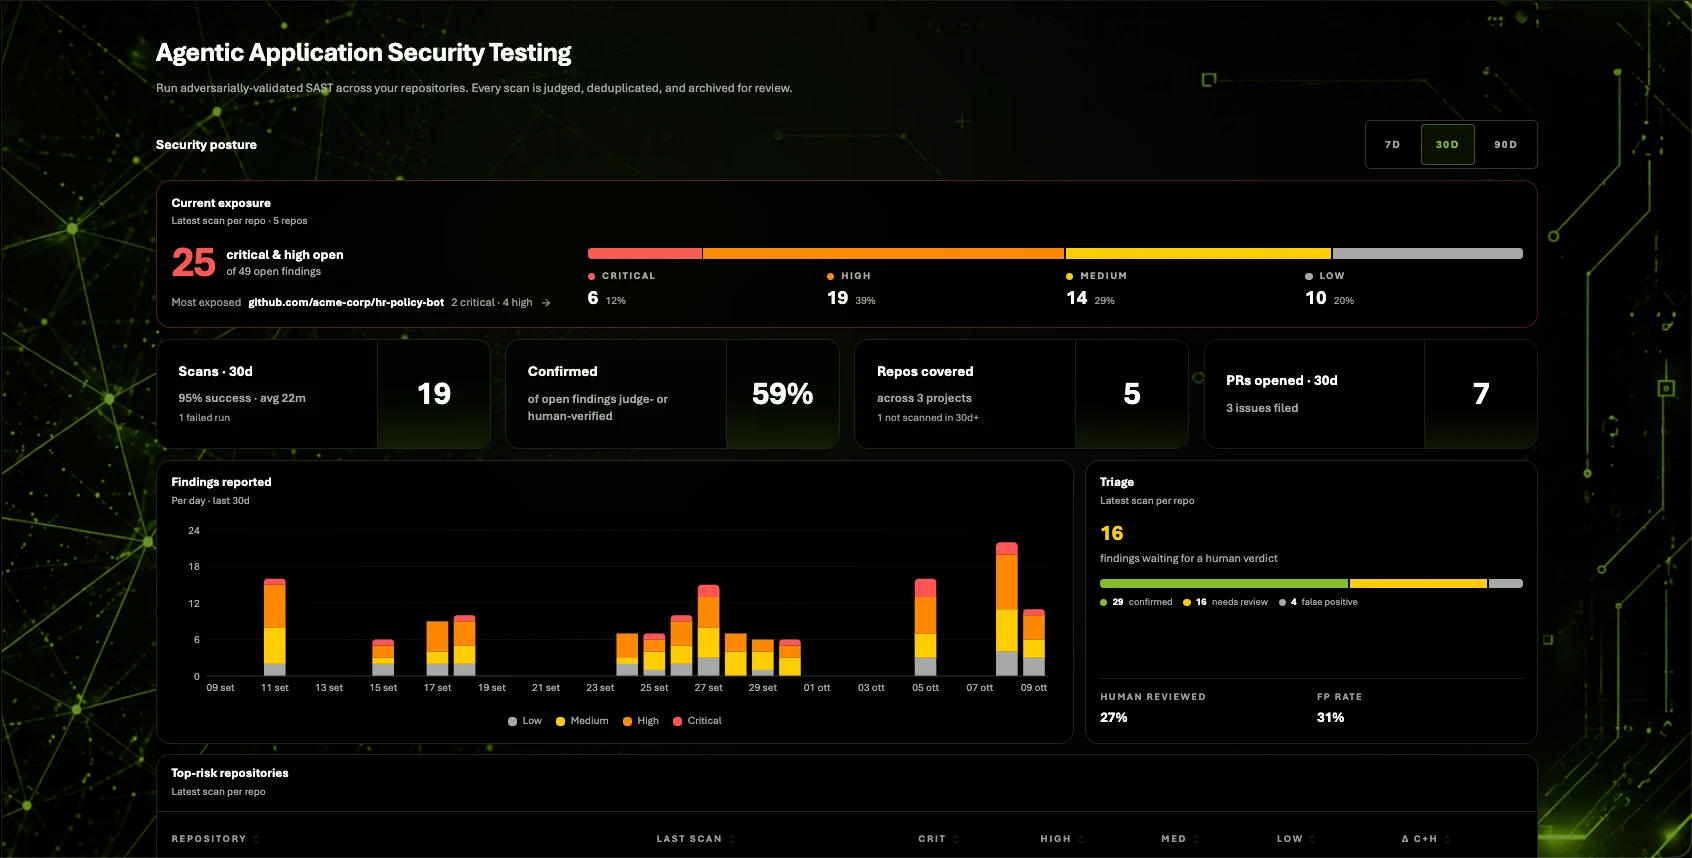
Task: Sort table by High column
Action: (x=1062, y=839)
